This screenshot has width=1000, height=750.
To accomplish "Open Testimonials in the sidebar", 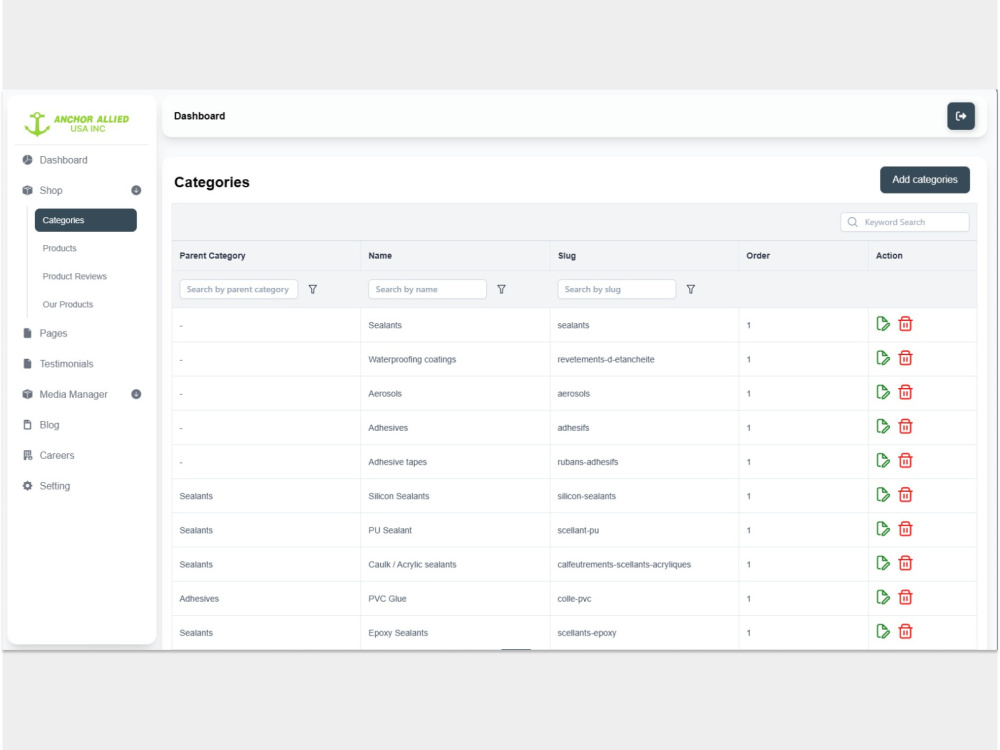I will point(66,364).
